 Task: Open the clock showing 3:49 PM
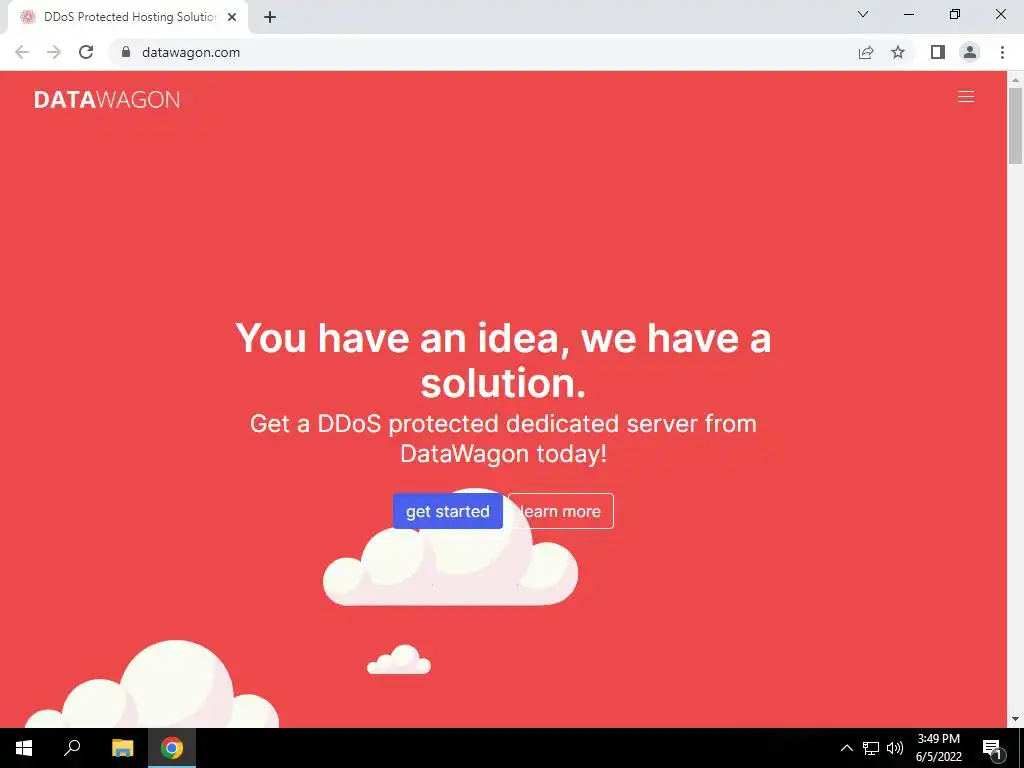[x=938, y=748]
